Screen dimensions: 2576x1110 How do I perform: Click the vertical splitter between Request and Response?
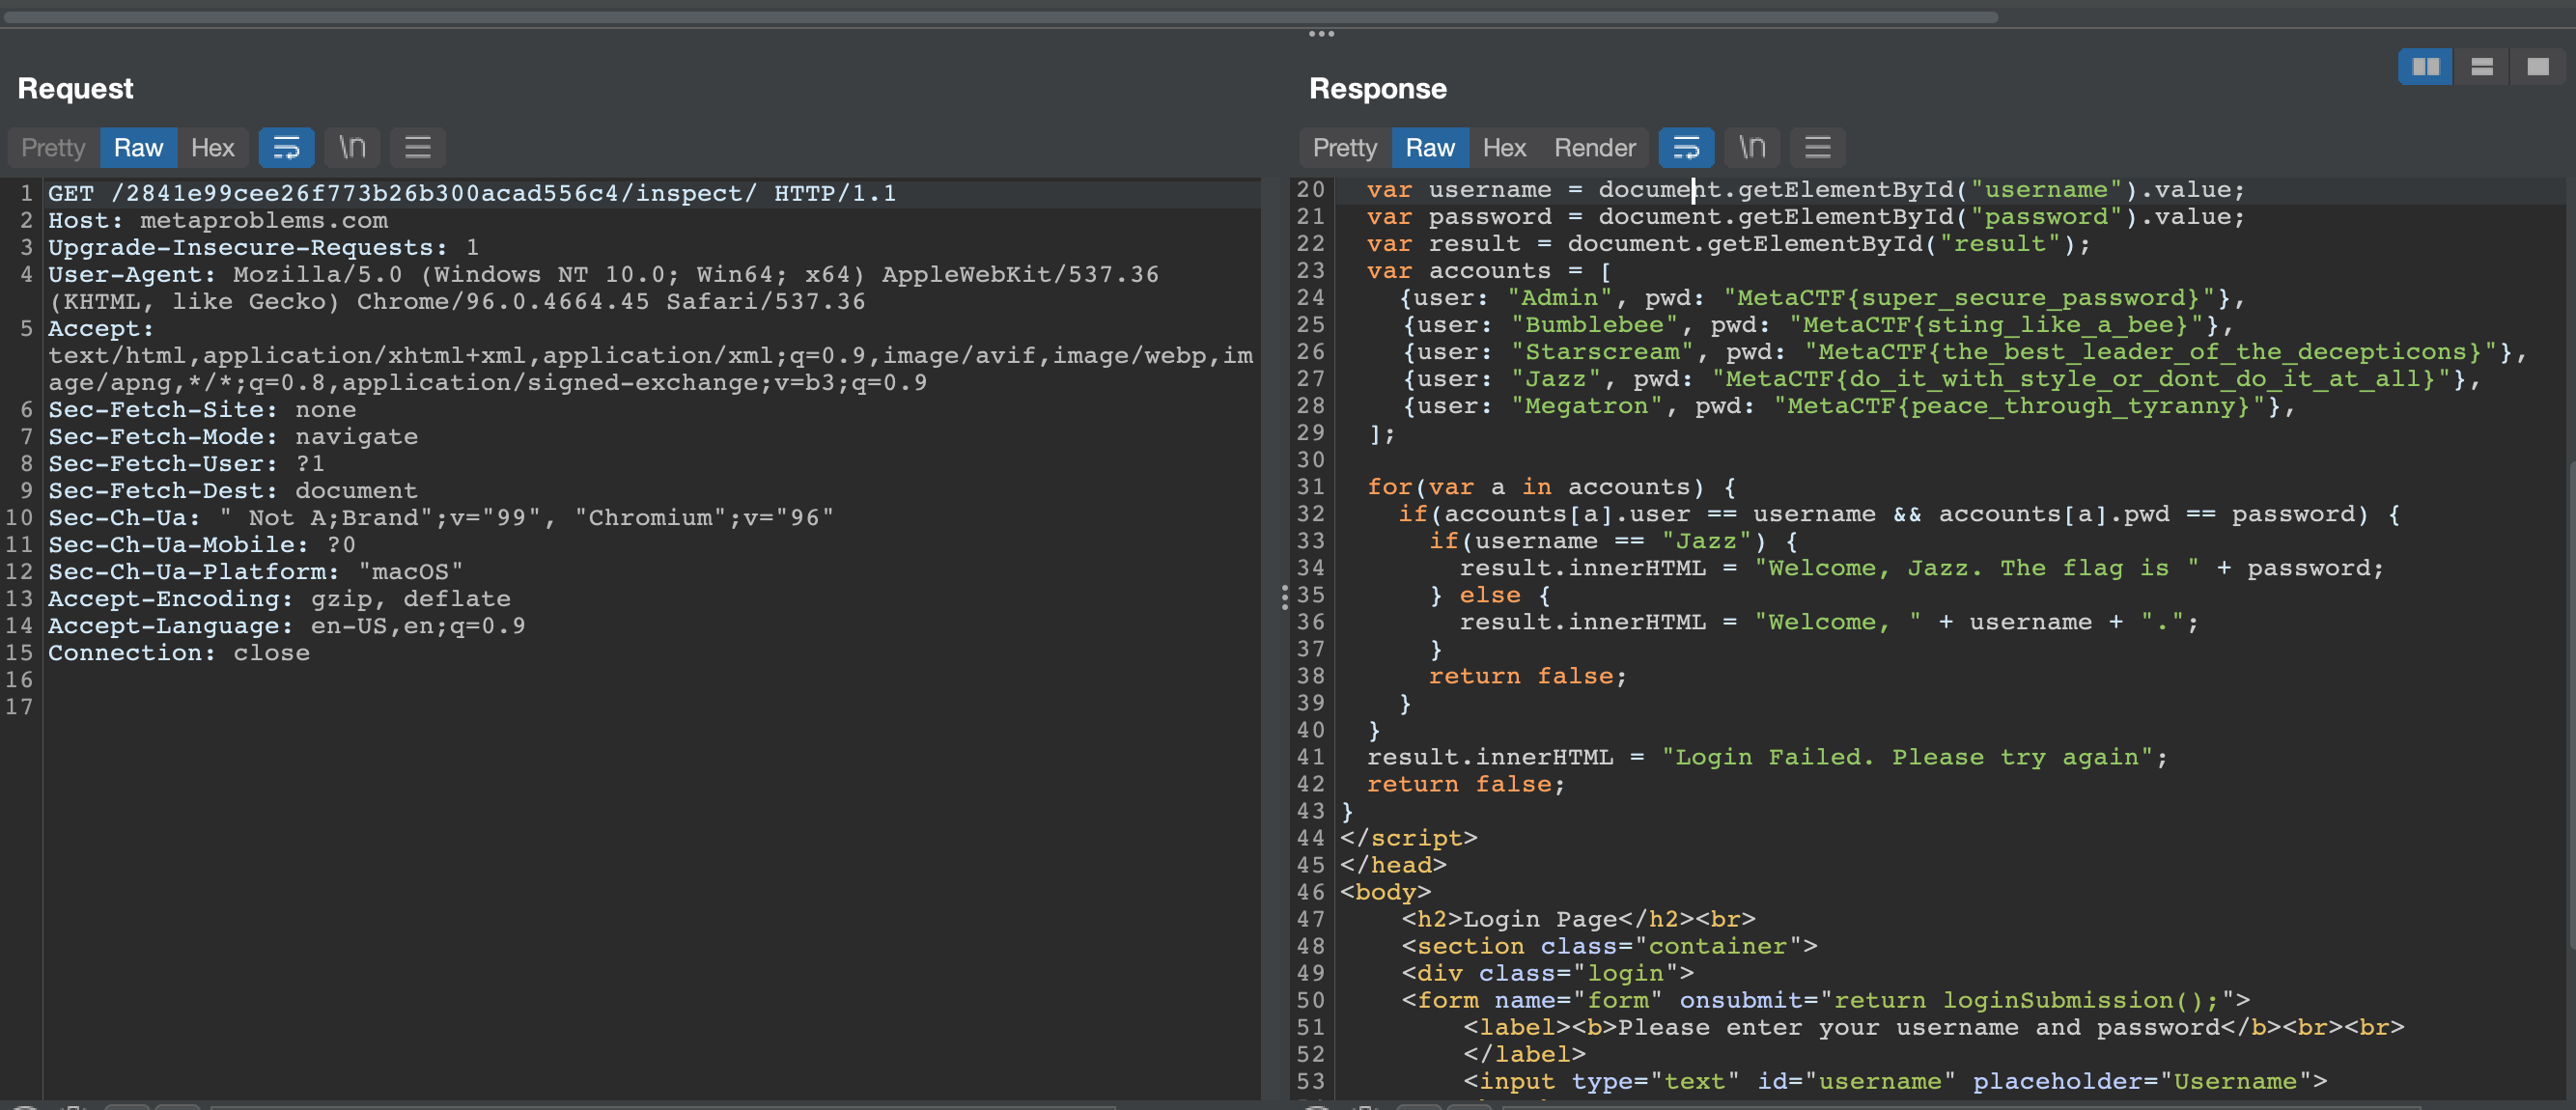(1285, 597)
